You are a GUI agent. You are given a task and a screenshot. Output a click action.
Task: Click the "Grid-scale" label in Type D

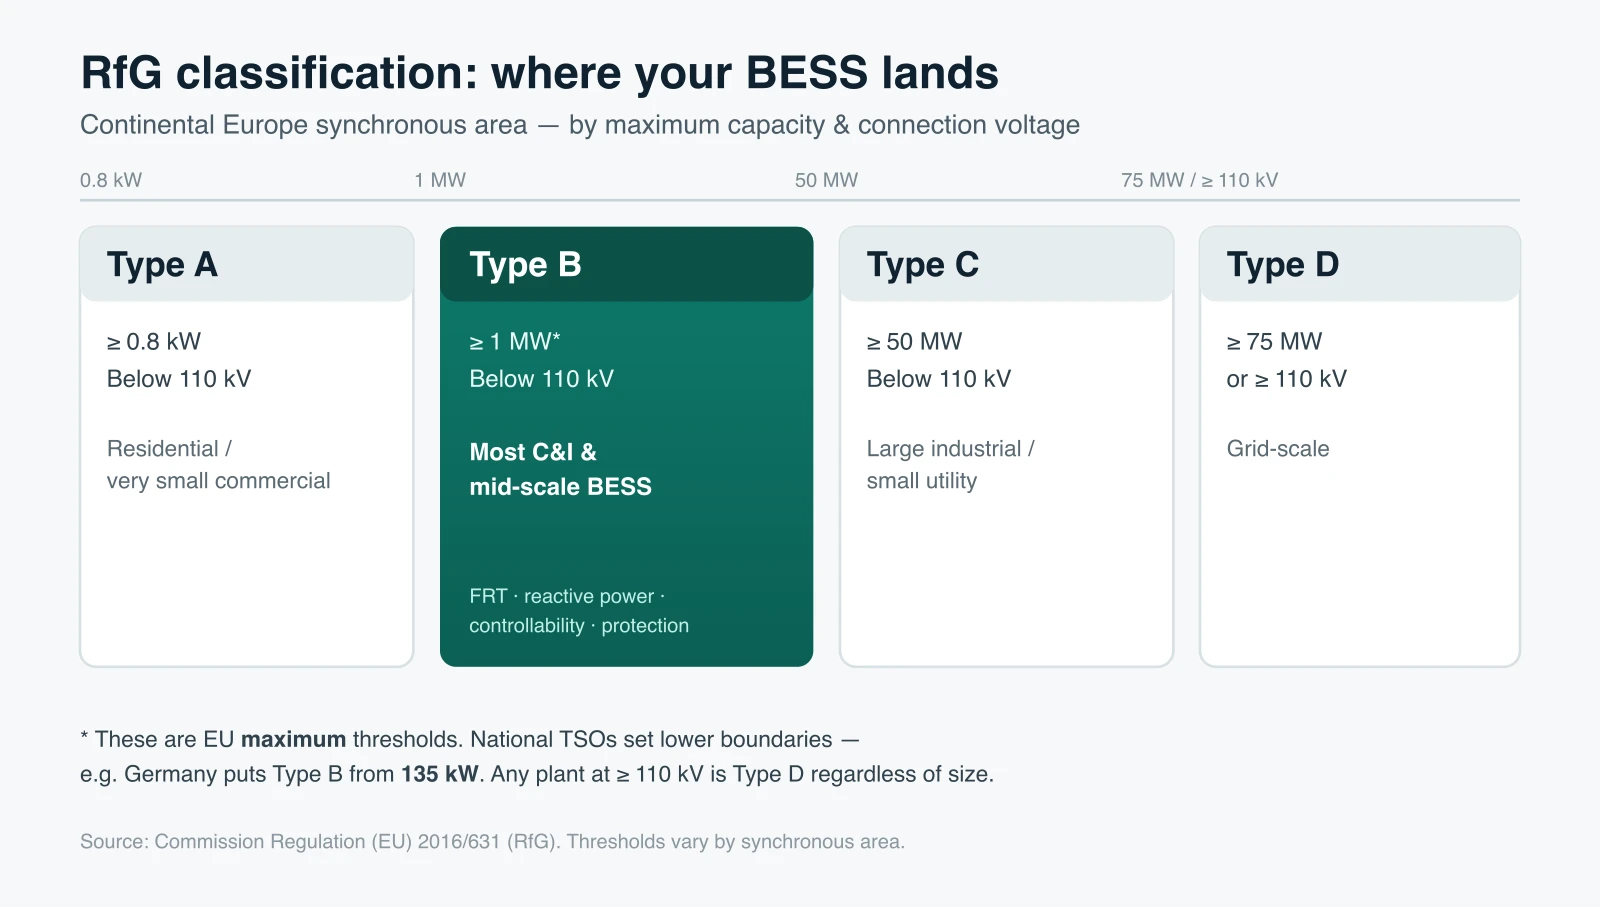(x=1278, y=449)
